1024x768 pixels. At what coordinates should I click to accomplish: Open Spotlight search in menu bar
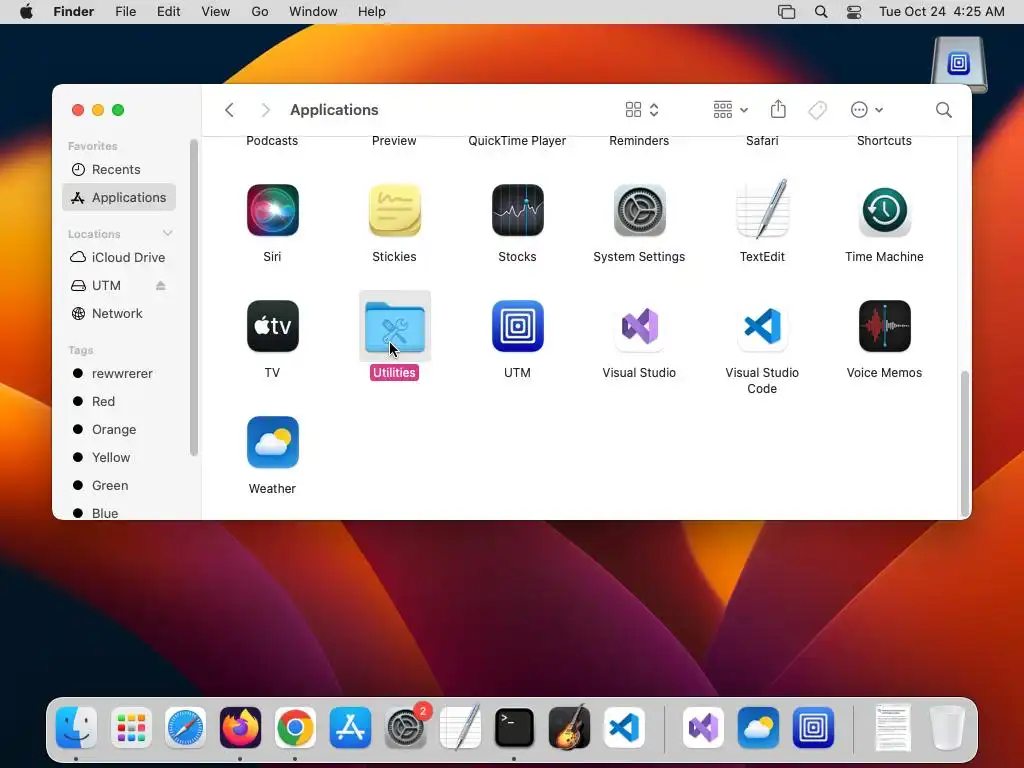coord(821,12)
